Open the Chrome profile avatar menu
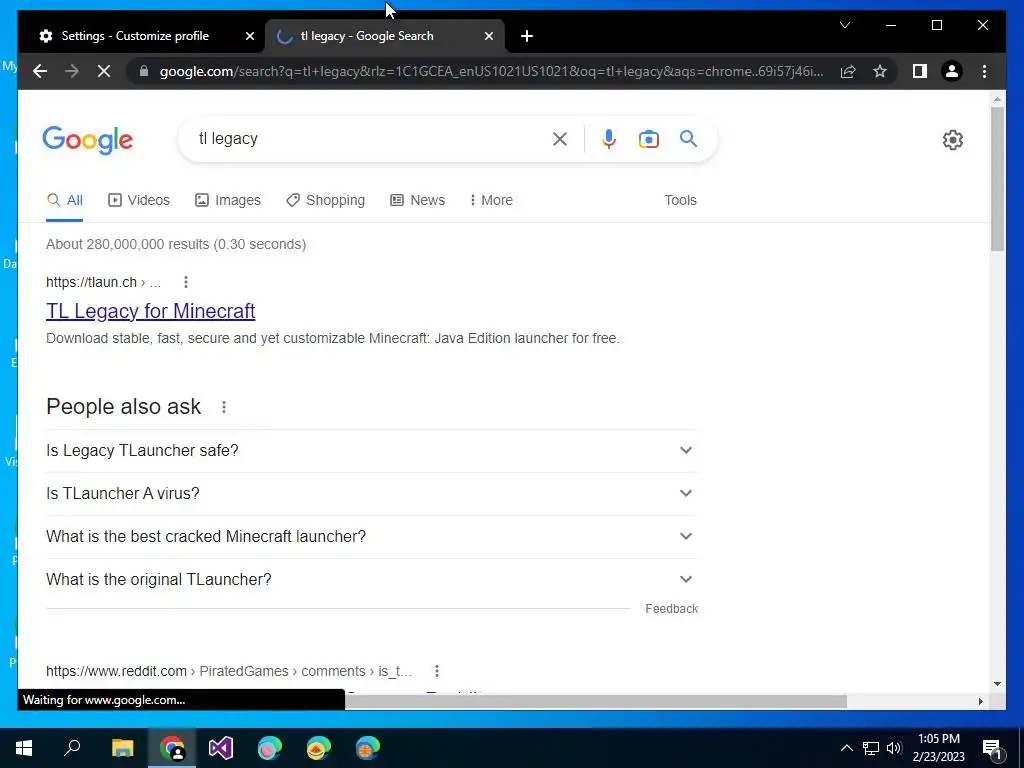 [952, 71]
